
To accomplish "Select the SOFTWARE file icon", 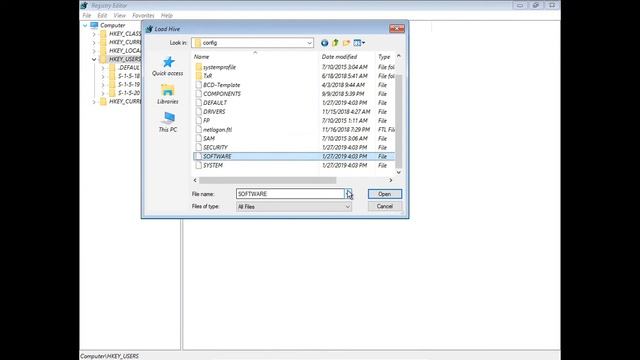I will tap(198, 156).
